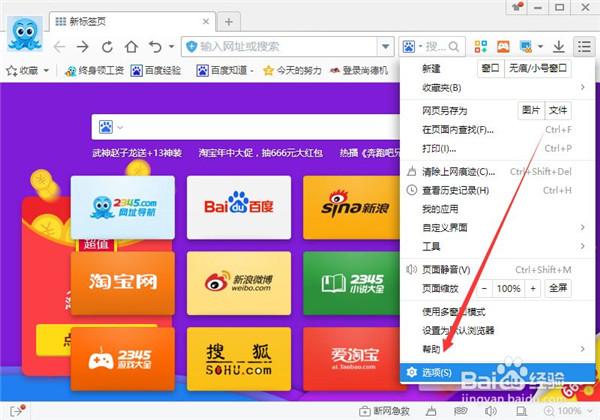The width and height of the screenshot is (600, 420).
Task: Open new tab with plus button
Action: [x=229, y=21]
